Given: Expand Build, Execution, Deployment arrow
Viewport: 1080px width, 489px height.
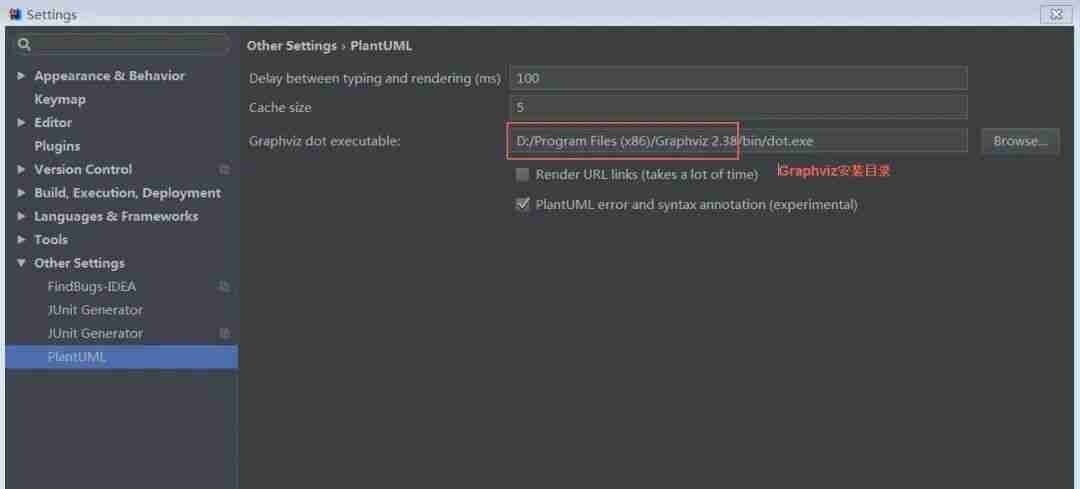Looking at the screenshot, I should coord(22,193).
